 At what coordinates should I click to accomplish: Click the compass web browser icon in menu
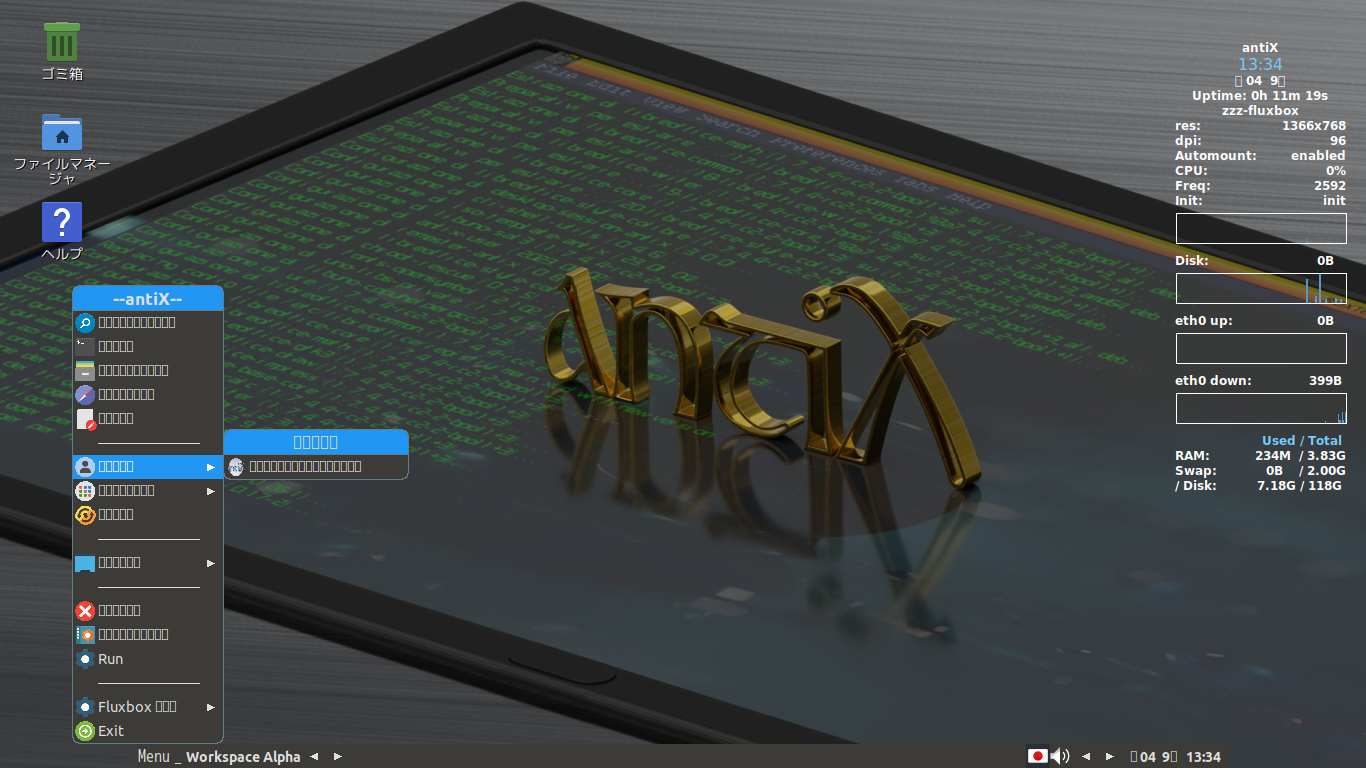coord(85,394)
